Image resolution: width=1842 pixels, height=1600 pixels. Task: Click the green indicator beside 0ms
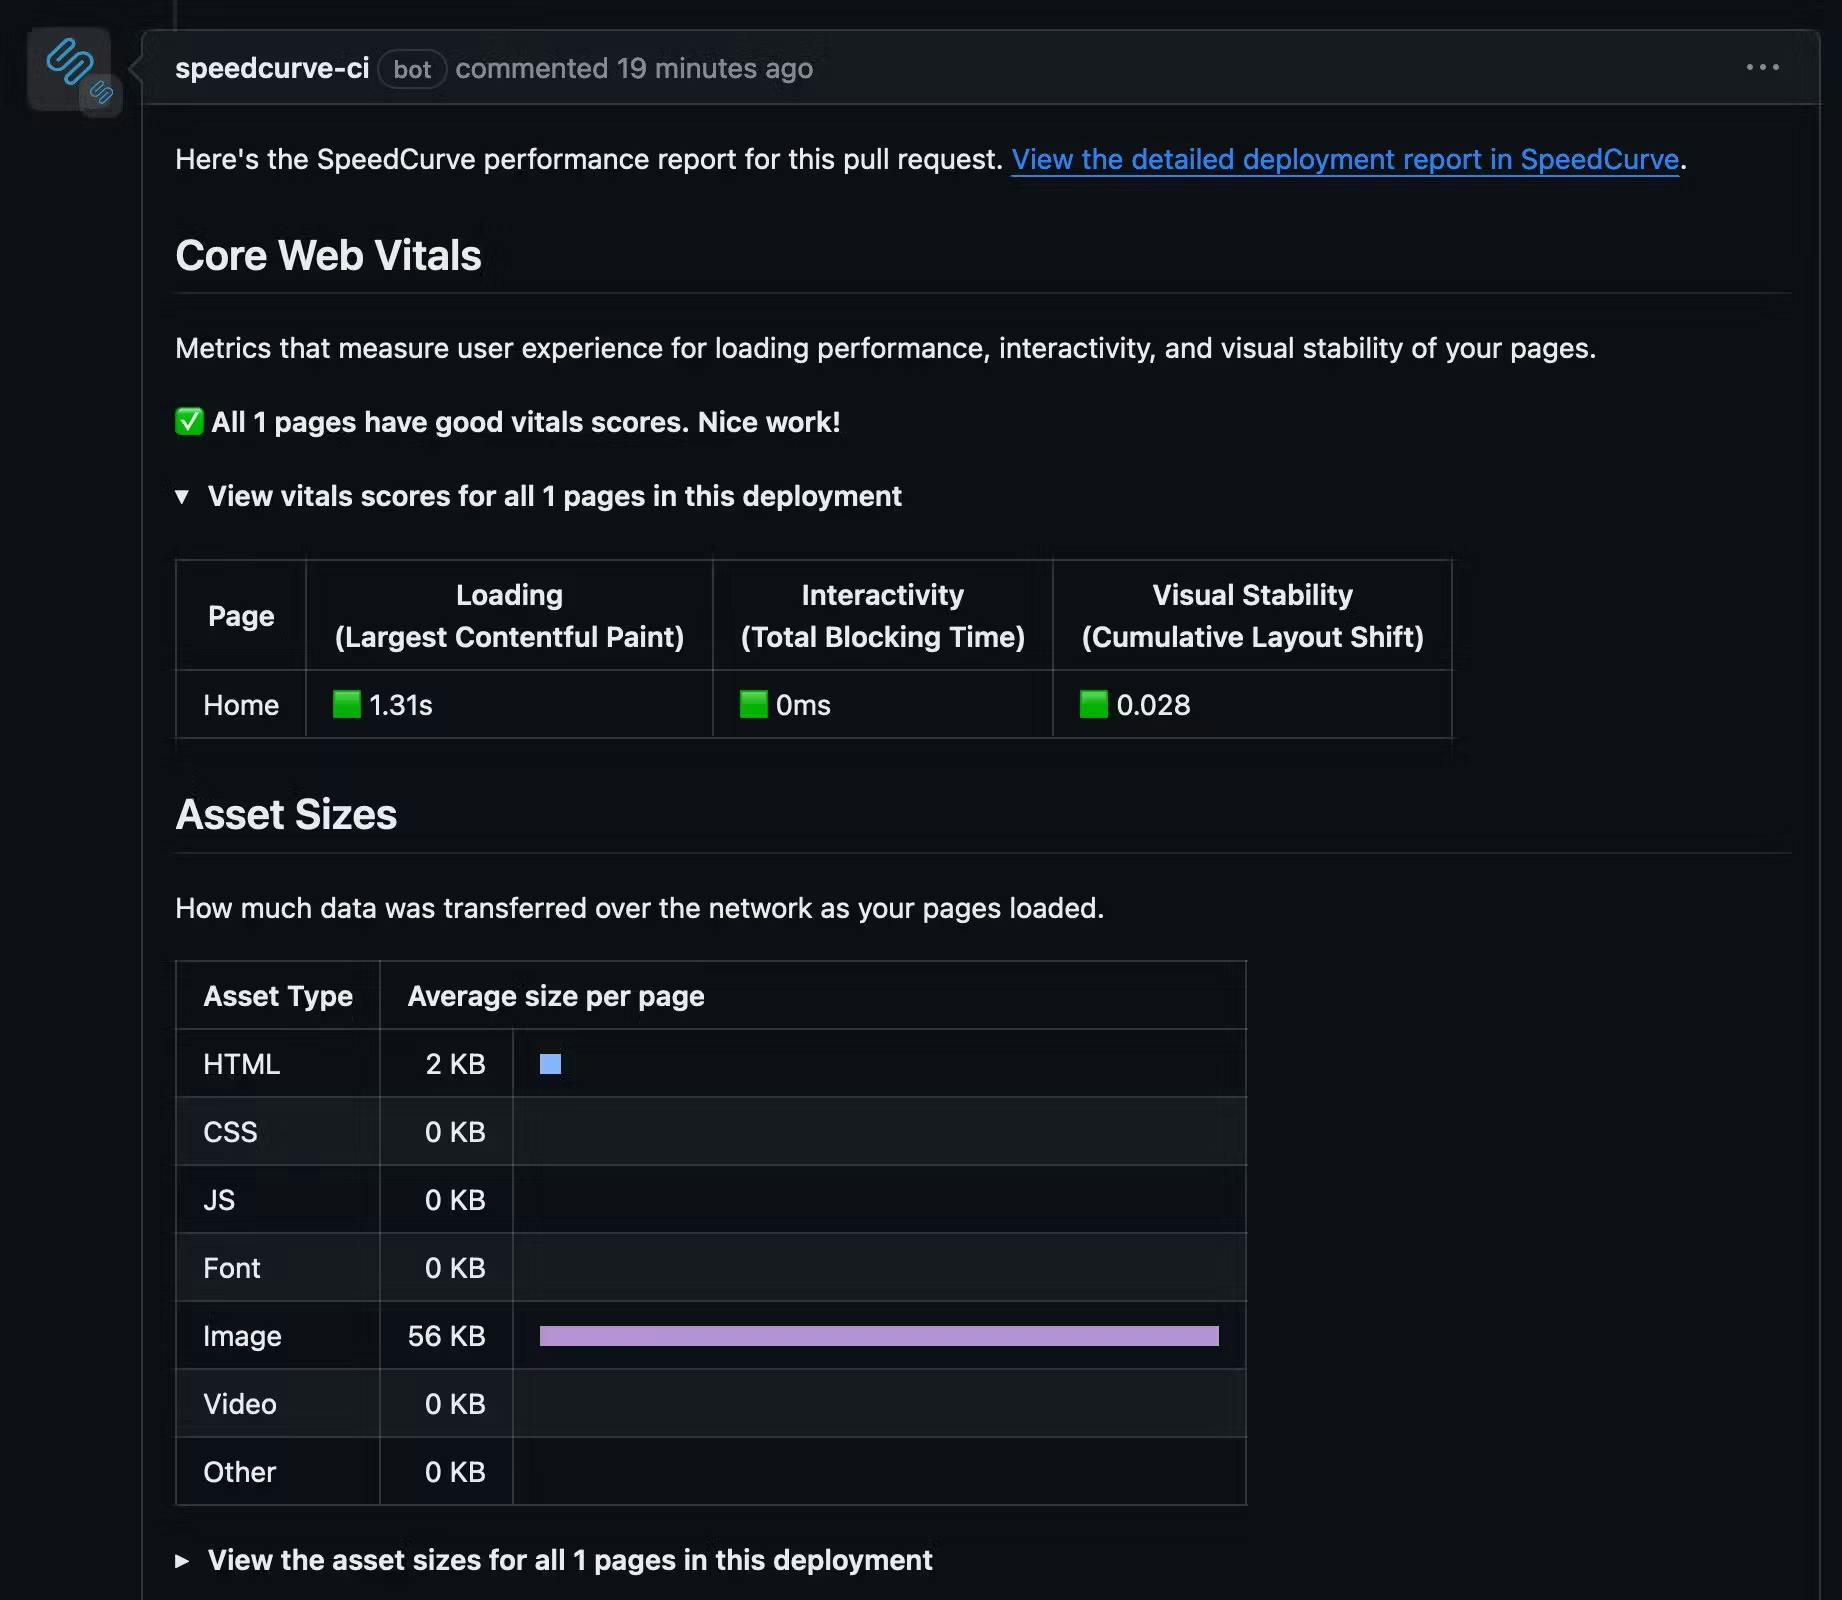pyautogui.click(x=752, y=704)
